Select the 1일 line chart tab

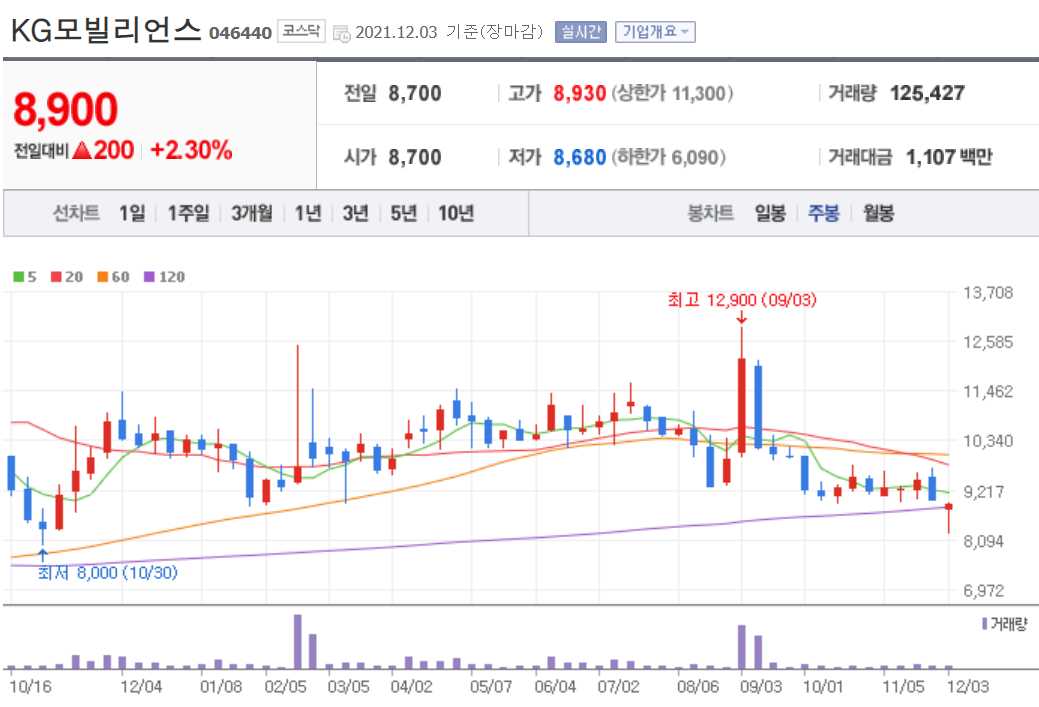click(x=132, y=213)
